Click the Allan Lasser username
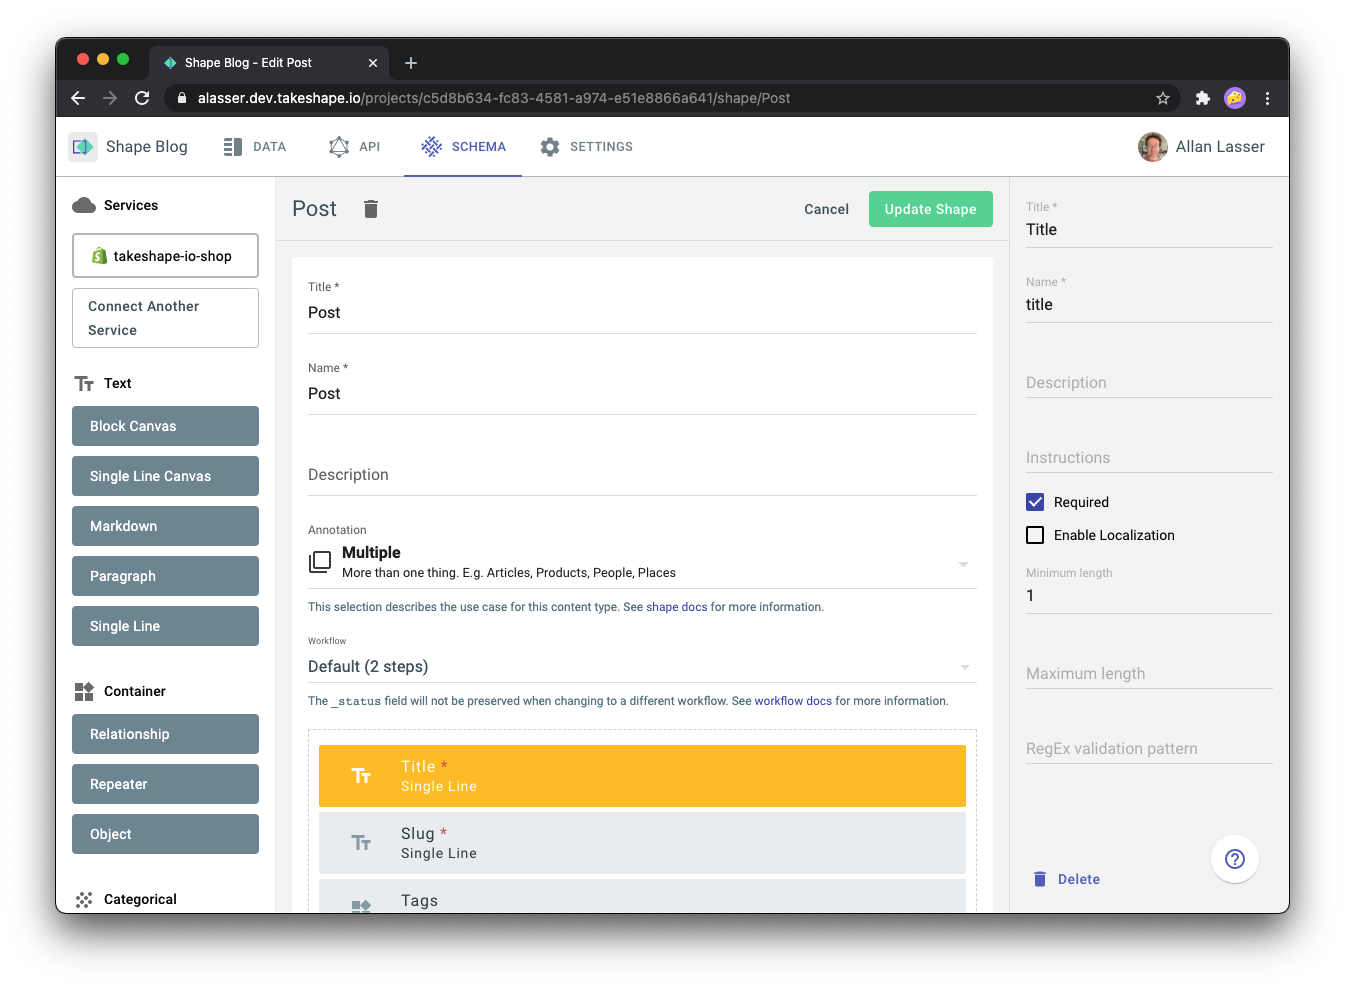 [x=1220, y=147]
